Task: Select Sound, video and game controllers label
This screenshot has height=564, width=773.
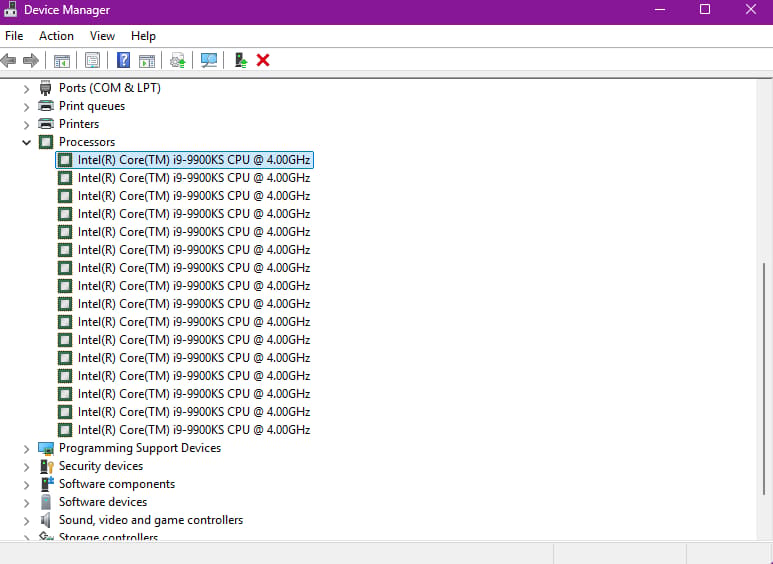Action: pyautogui.click(x=151, y=520)
